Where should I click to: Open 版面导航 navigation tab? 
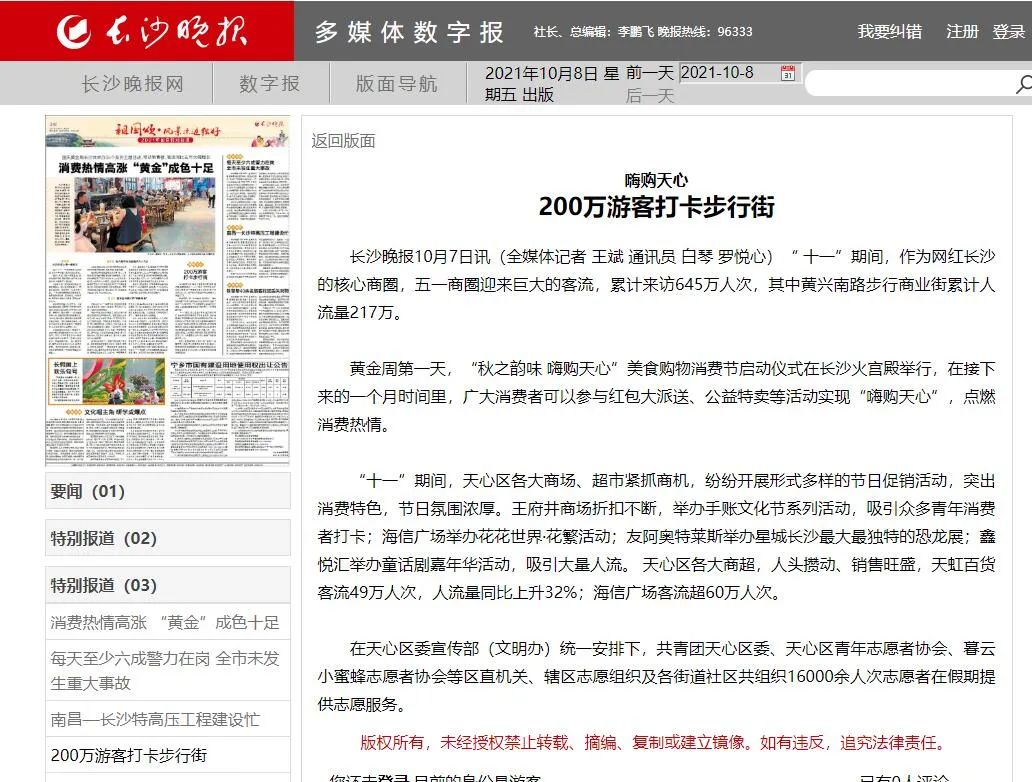(396, 84)
